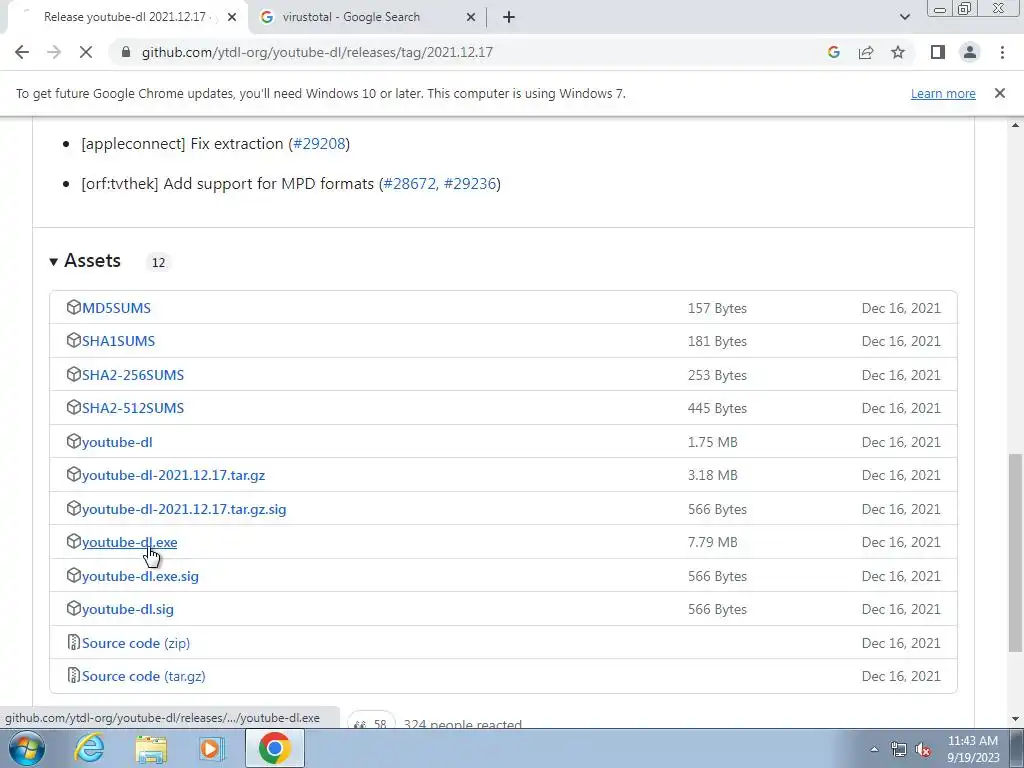This screenshot has width=1024, height=768.
Task: View site information via the padlock icon
Action: click(x=126, y=52)
